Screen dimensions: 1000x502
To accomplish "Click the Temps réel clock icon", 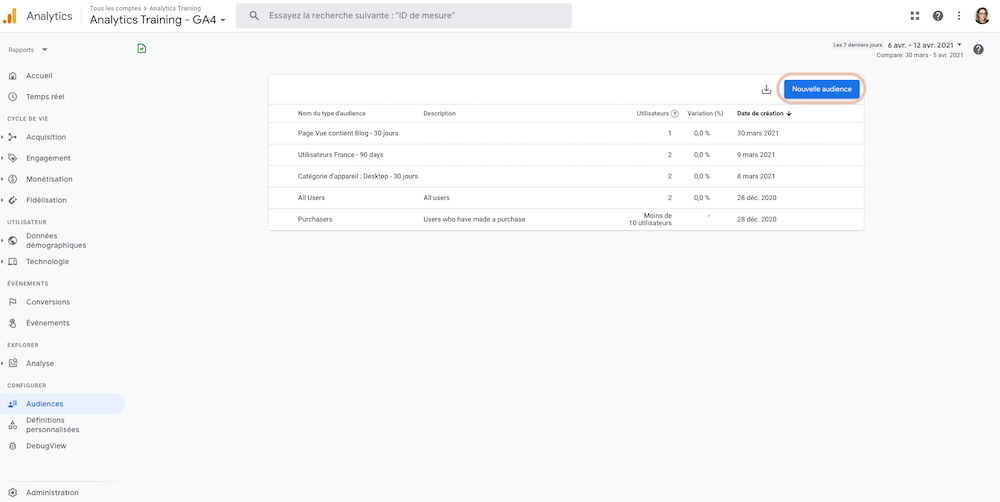I will [x=13, y=97].
